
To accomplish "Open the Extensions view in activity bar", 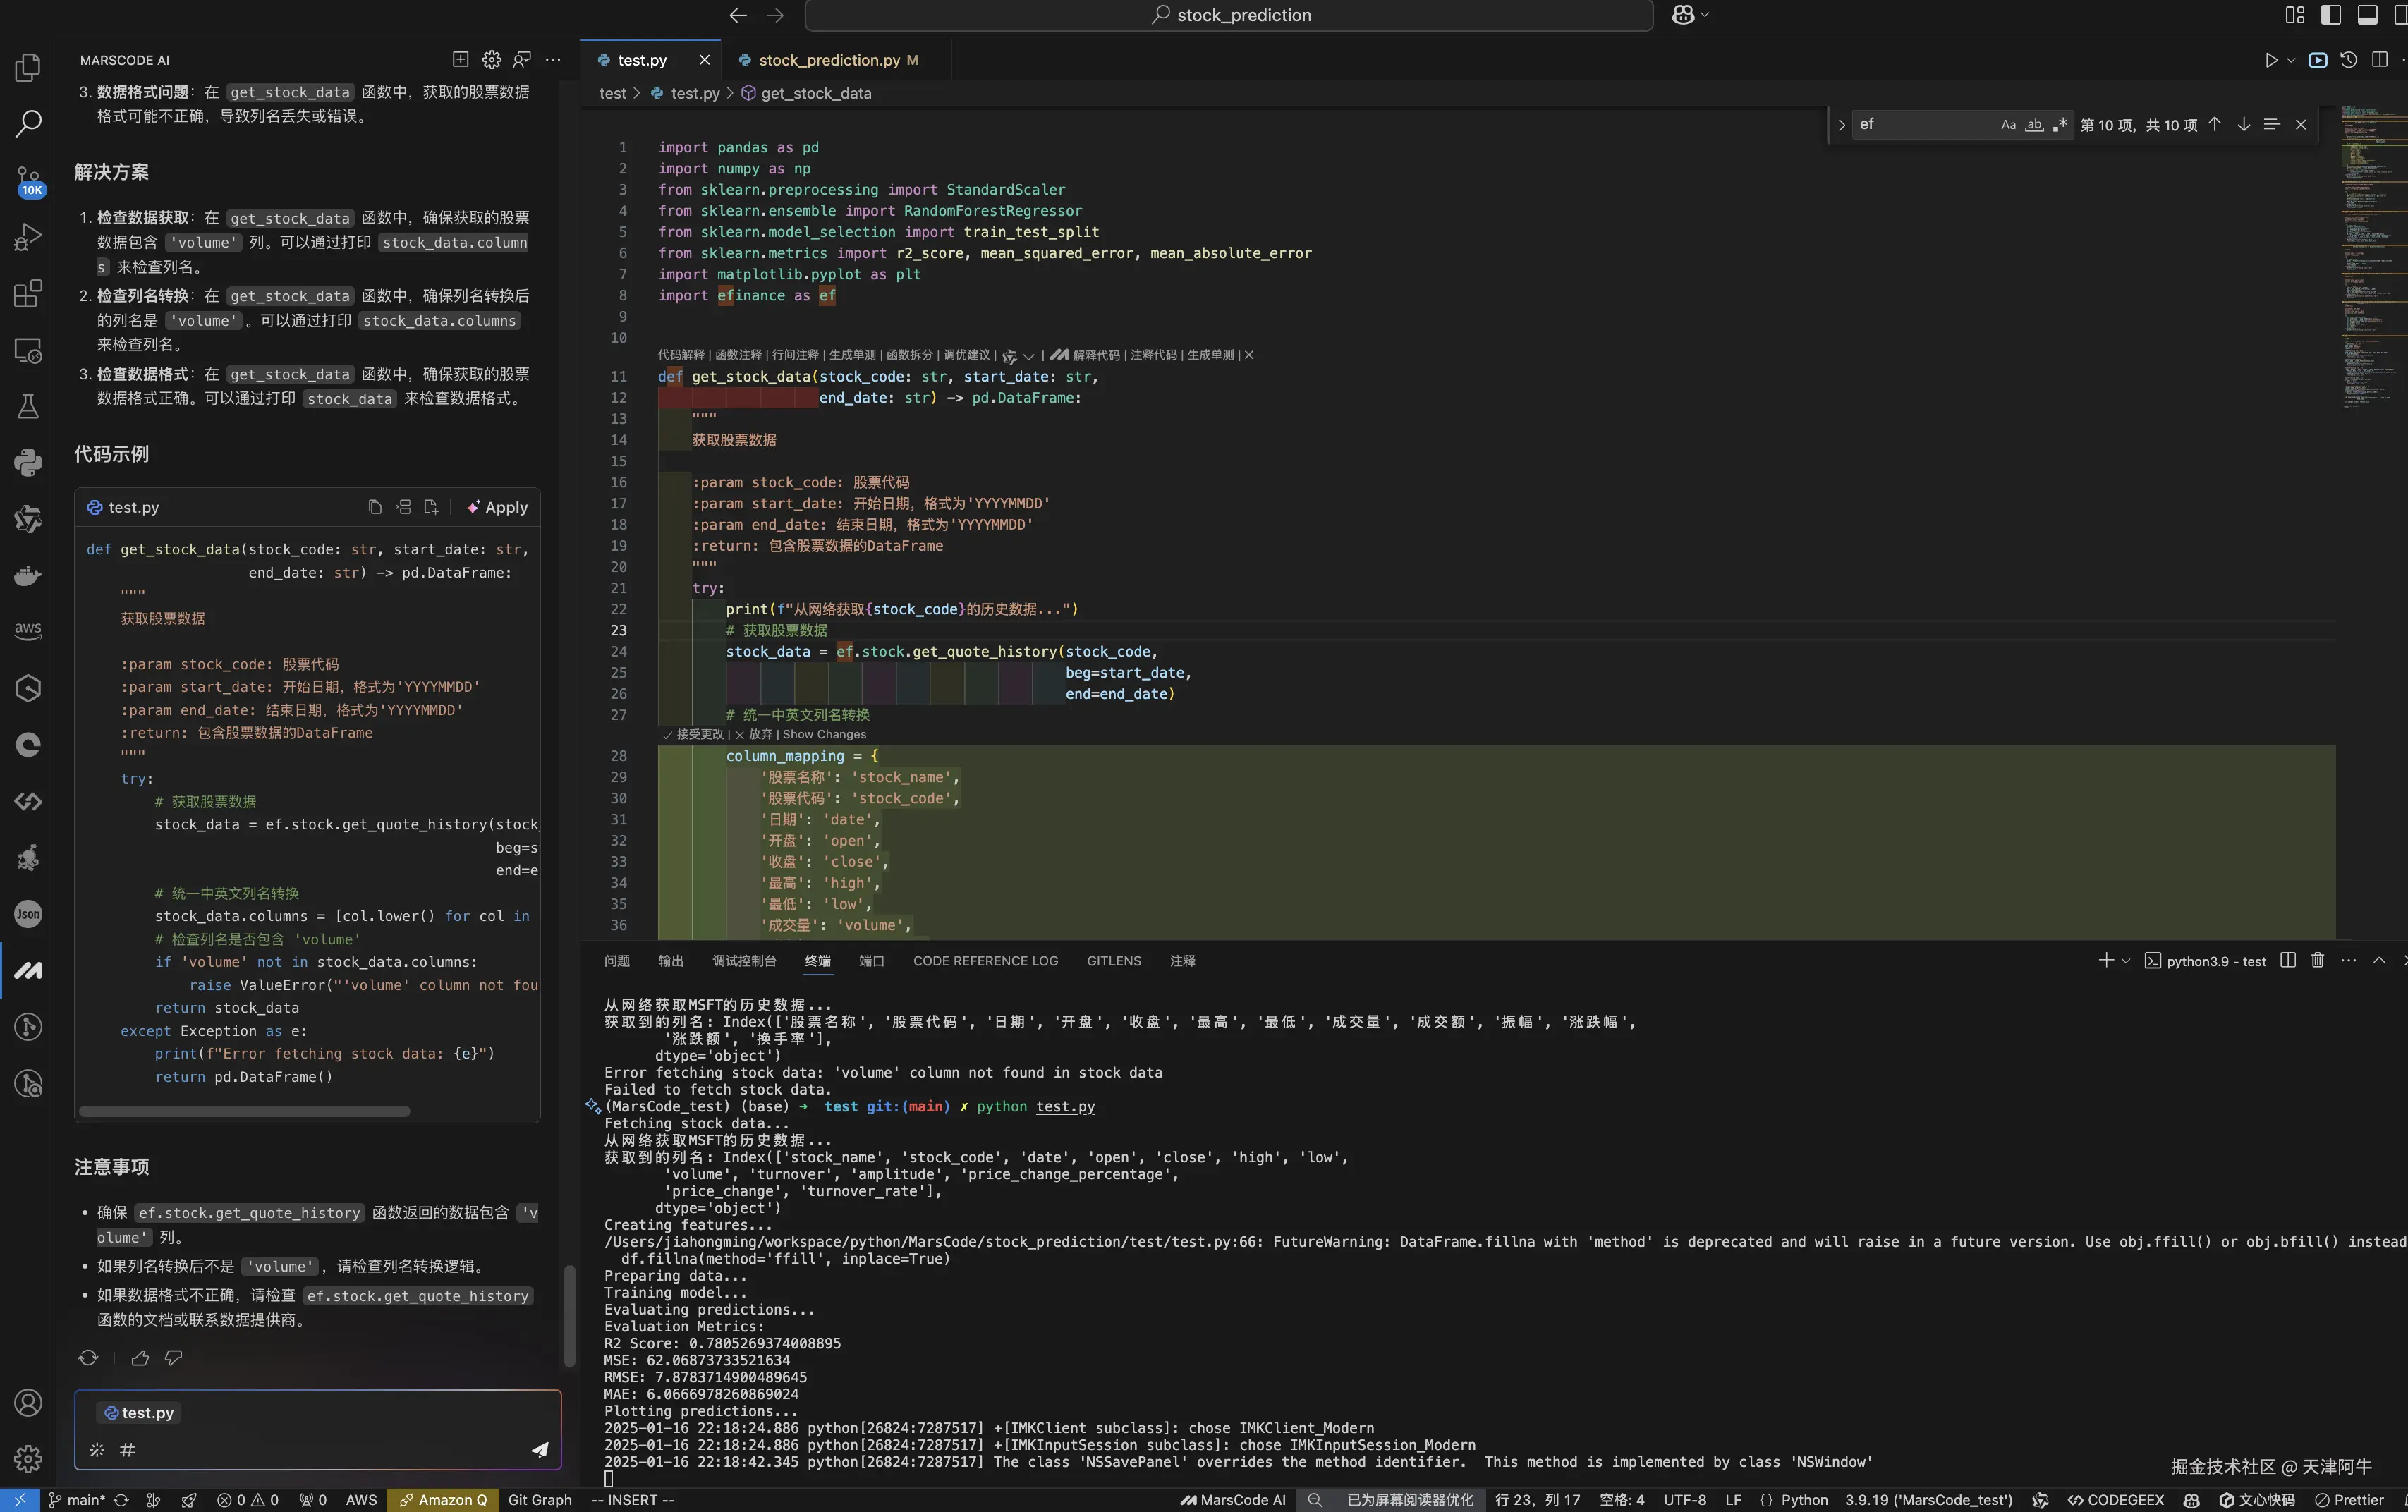I will 28,294.
